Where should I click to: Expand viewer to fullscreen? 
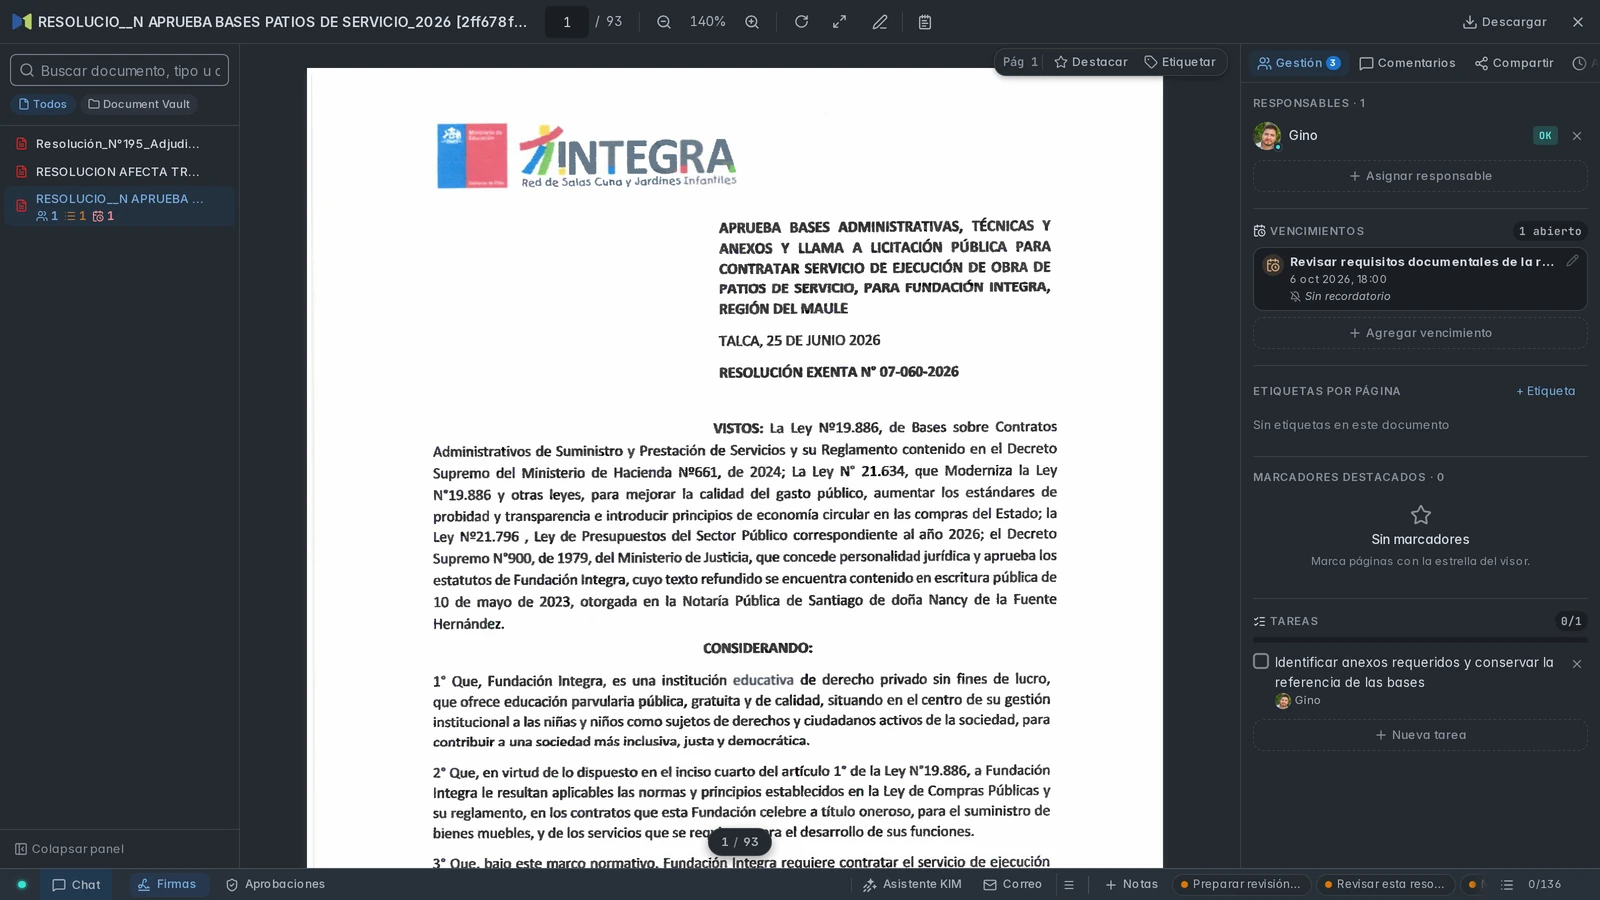[x=840, y=22]
